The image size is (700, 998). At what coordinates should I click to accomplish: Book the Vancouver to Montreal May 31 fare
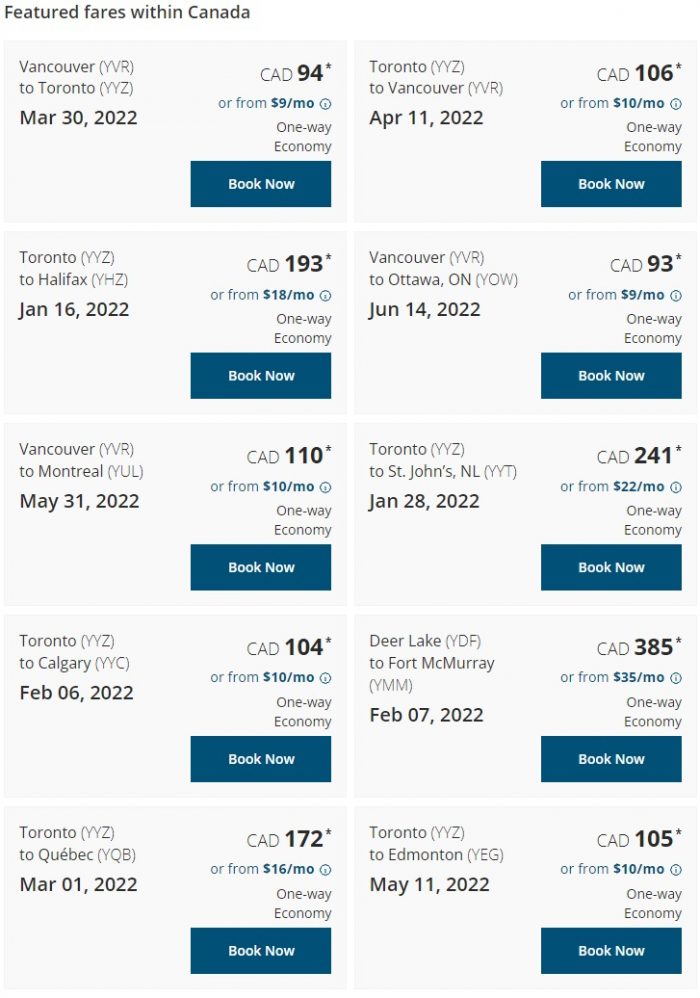(x=261, y=567)
